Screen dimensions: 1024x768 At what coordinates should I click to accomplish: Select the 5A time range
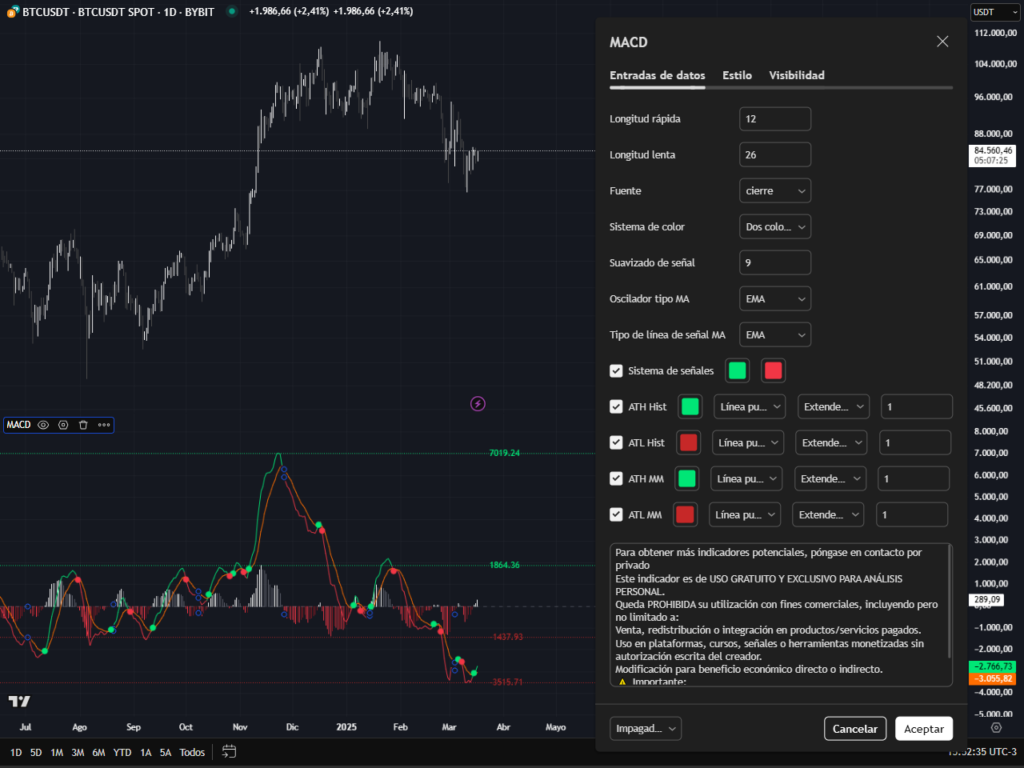coord(166,752)
